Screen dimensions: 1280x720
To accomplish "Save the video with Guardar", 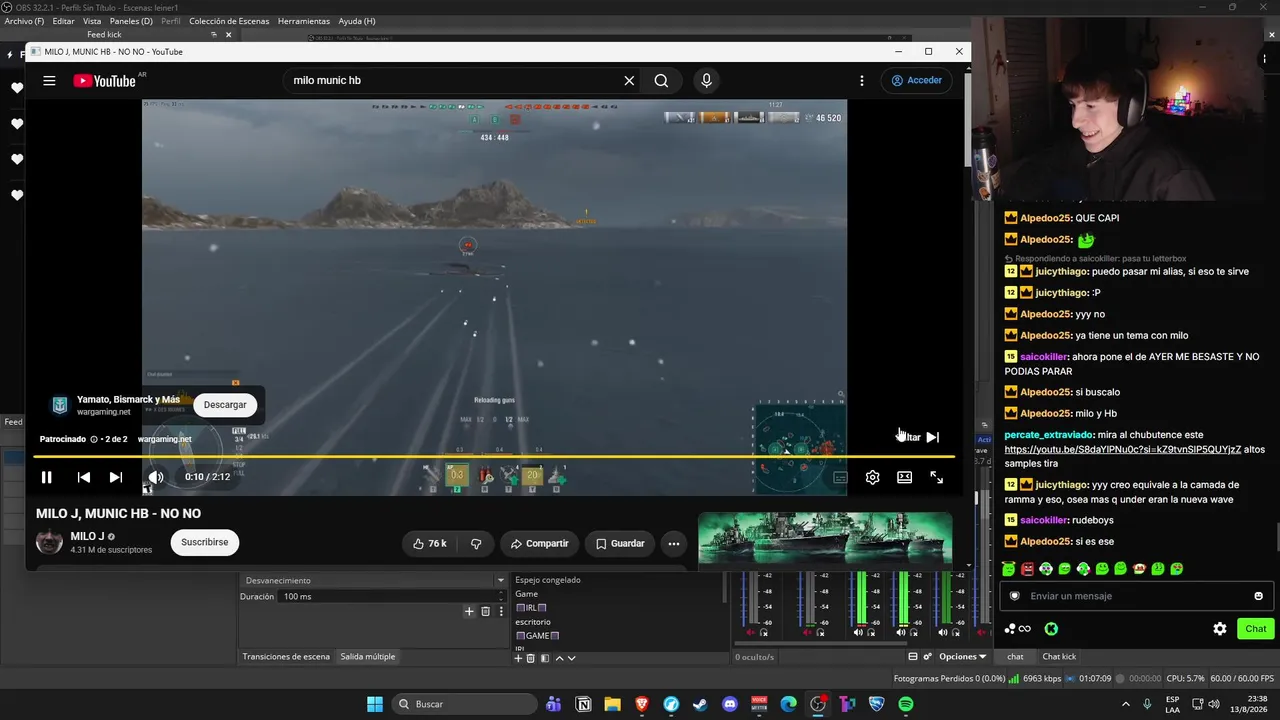I will pyautogui.click(x=620, y=544).
